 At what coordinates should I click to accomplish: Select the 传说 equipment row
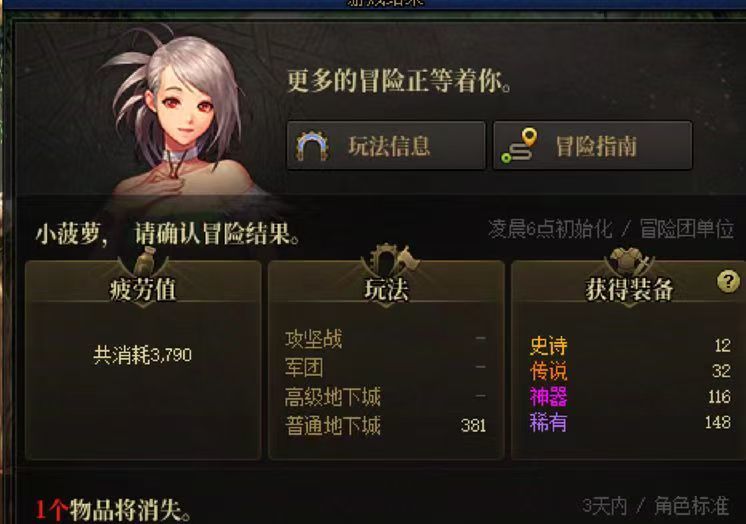tap(630, 371)
